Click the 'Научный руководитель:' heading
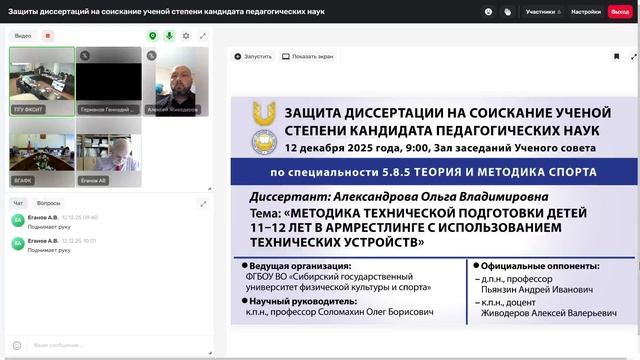Screen dimensions: 640x360 (x=303, y=301)
